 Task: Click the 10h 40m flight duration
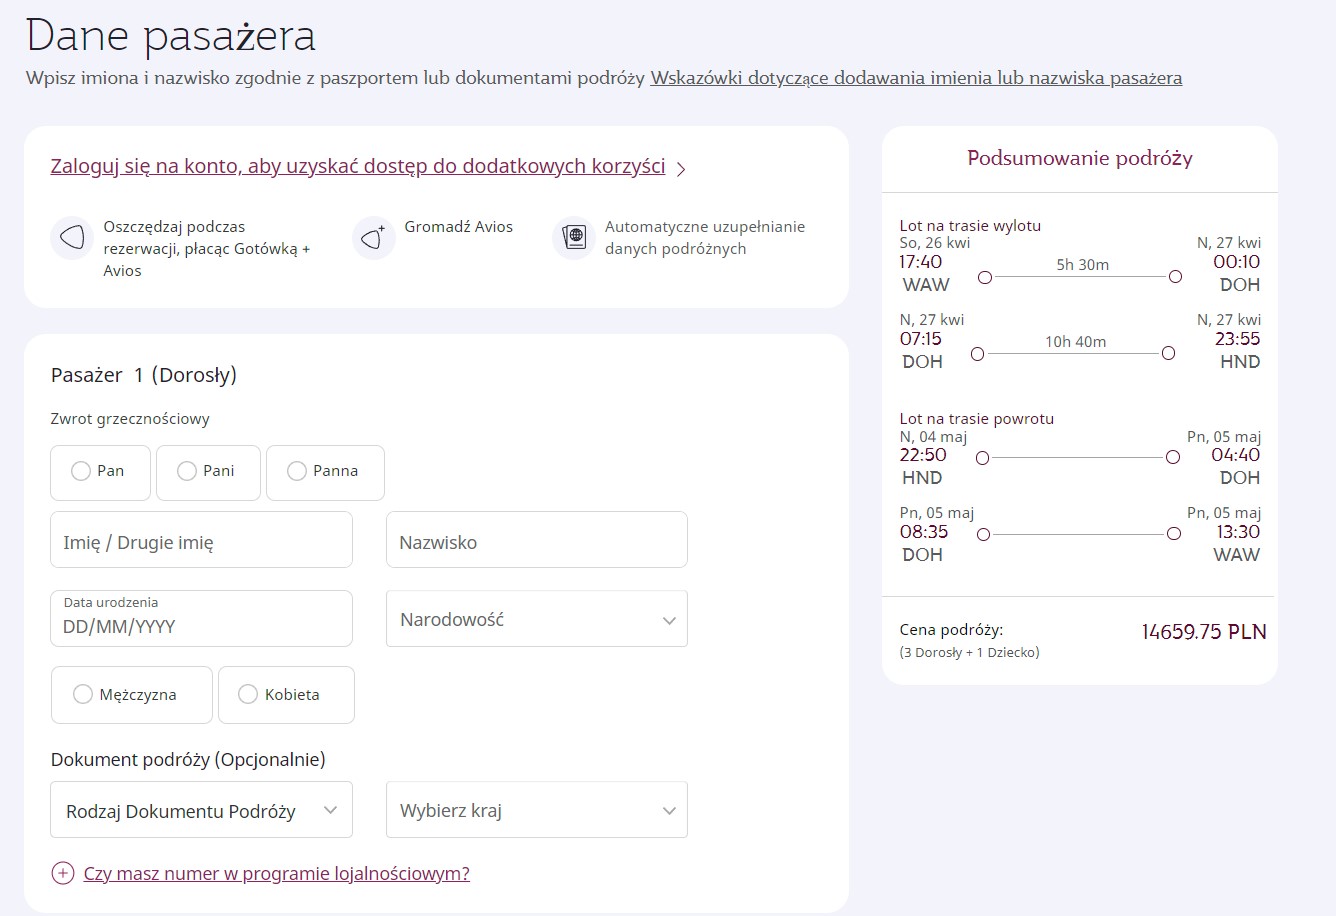1076,342
